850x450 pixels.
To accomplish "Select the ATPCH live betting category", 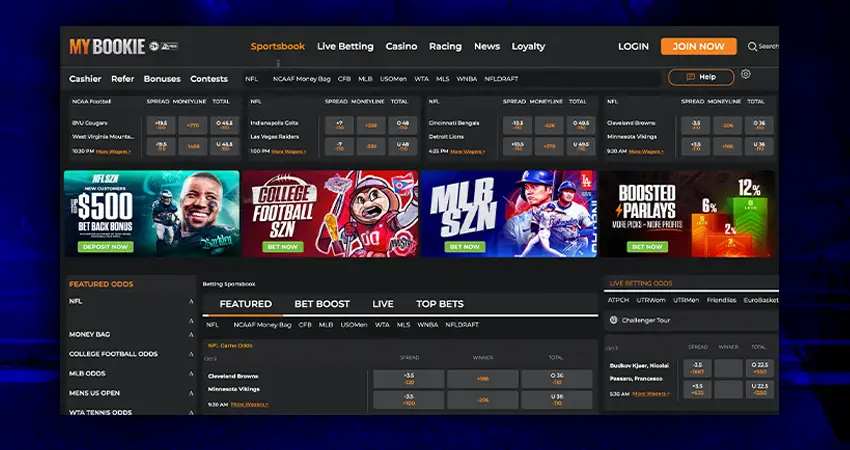I will 618,300.
